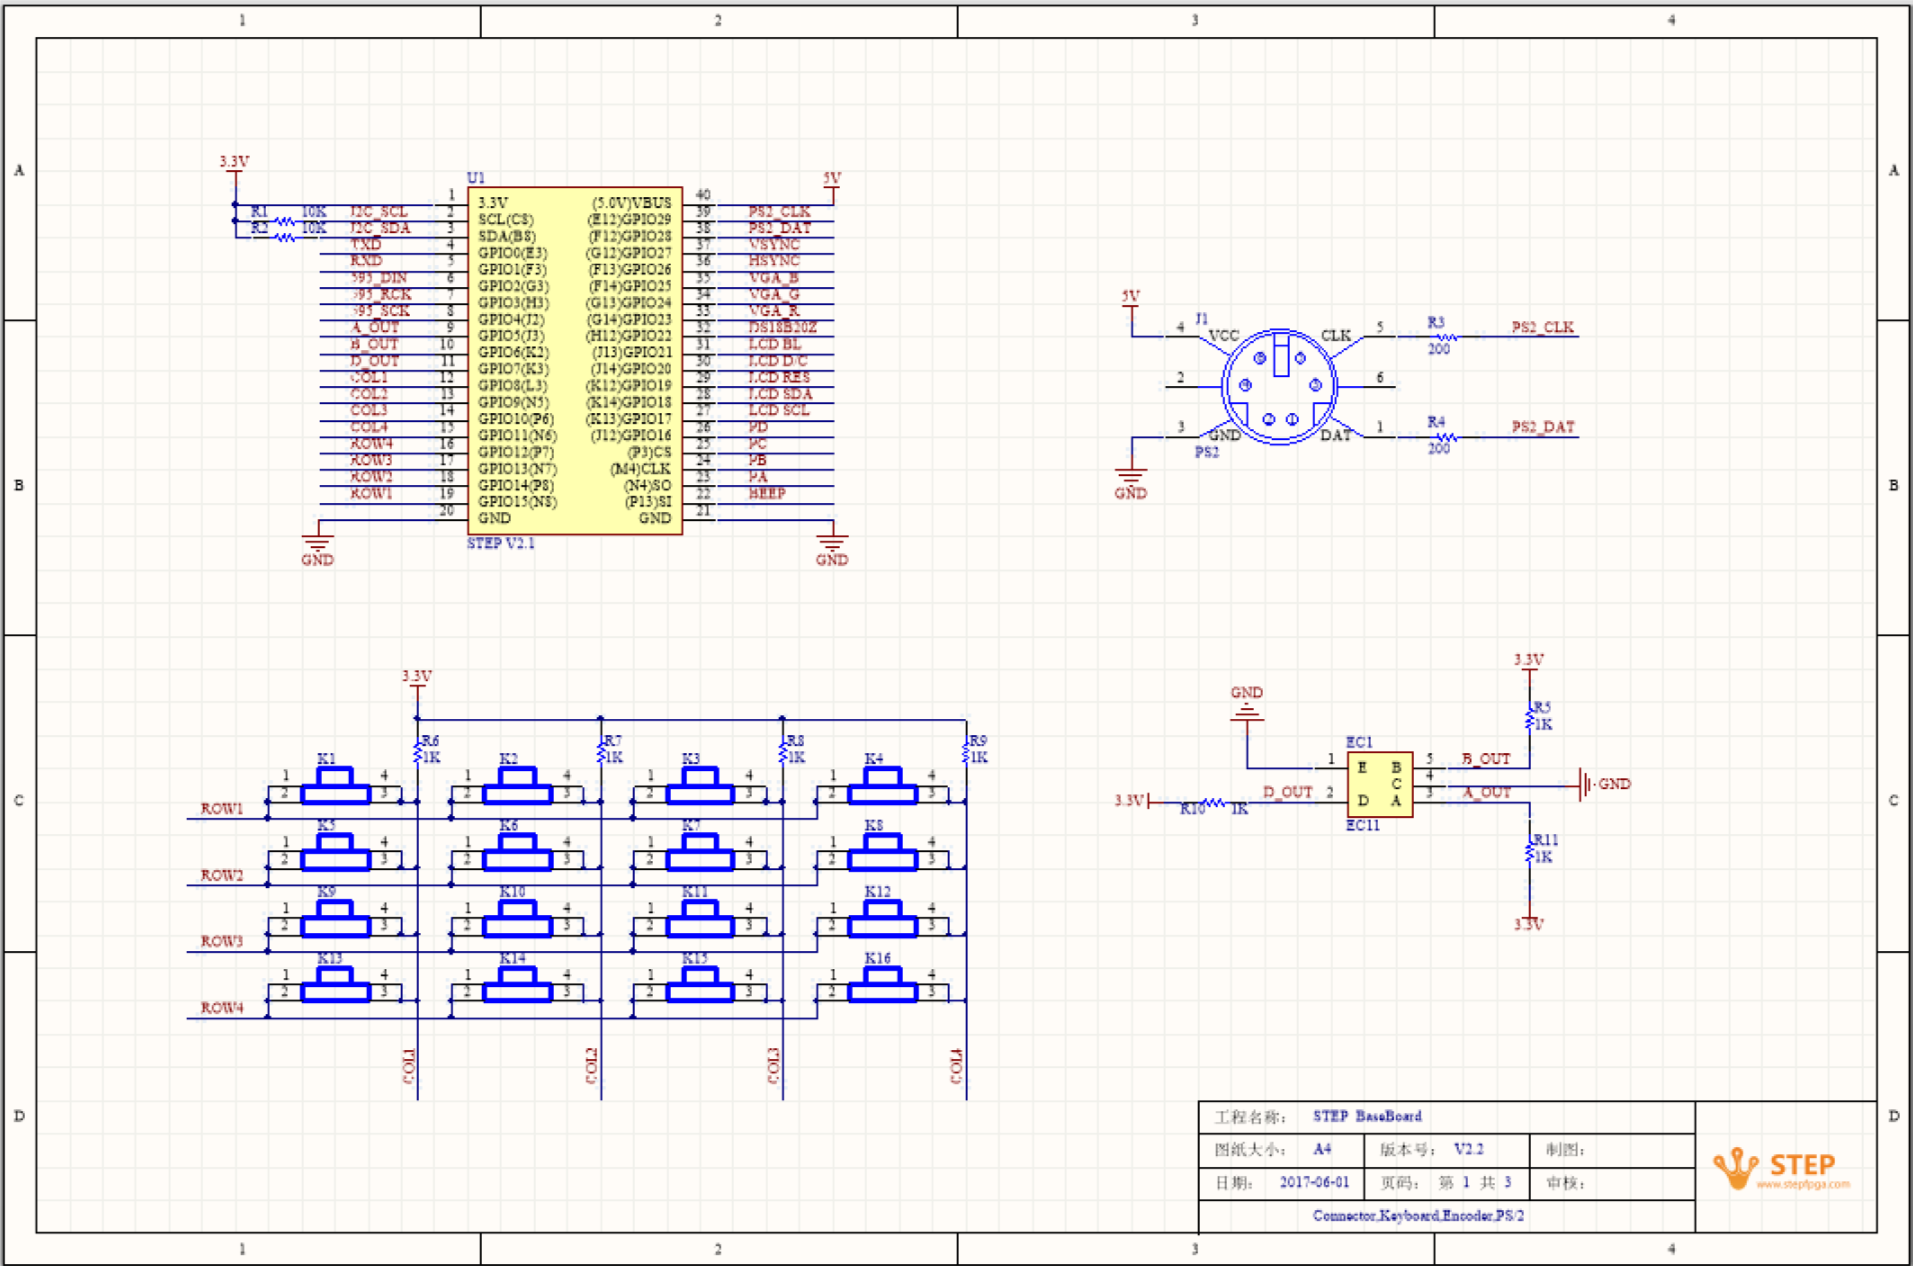The height and width of the screenshot is (1266, 1913).
Task: Select the K16 push button symbol
Action: (882, 985)
